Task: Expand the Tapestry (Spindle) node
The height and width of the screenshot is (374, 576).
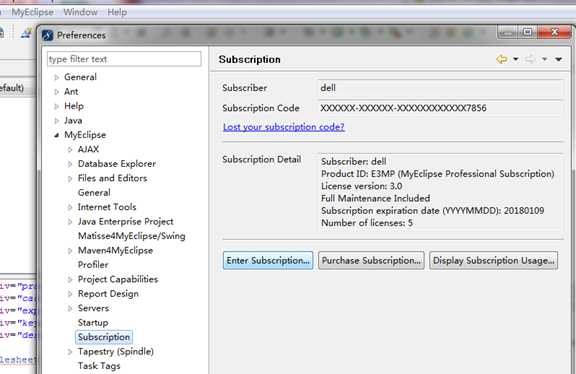Action: [x=70, y=352]
